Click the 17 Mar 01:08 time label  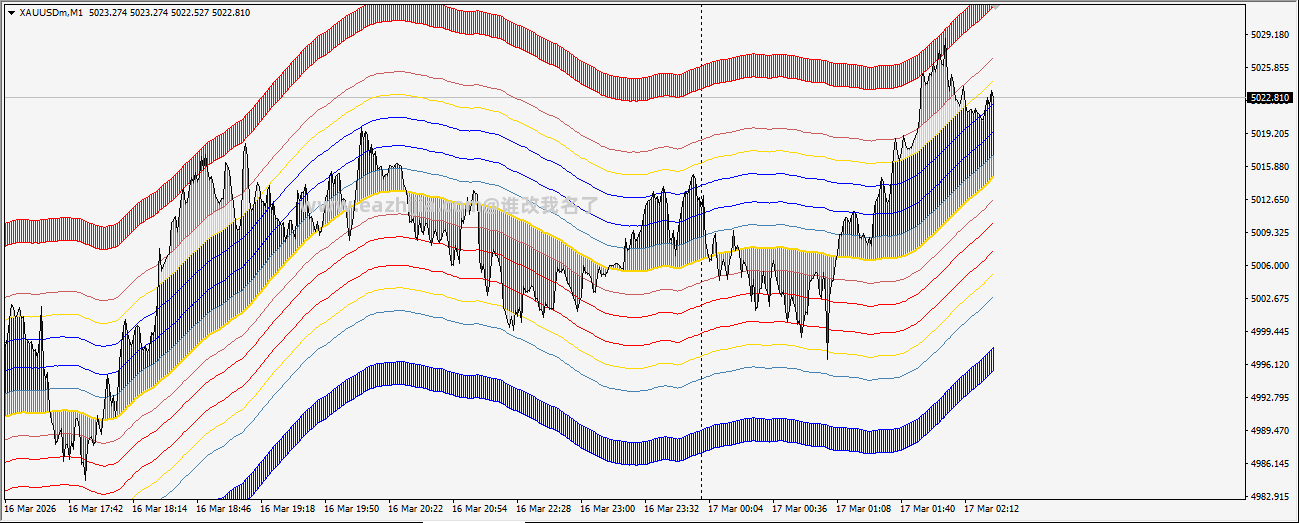pos(864,509)
